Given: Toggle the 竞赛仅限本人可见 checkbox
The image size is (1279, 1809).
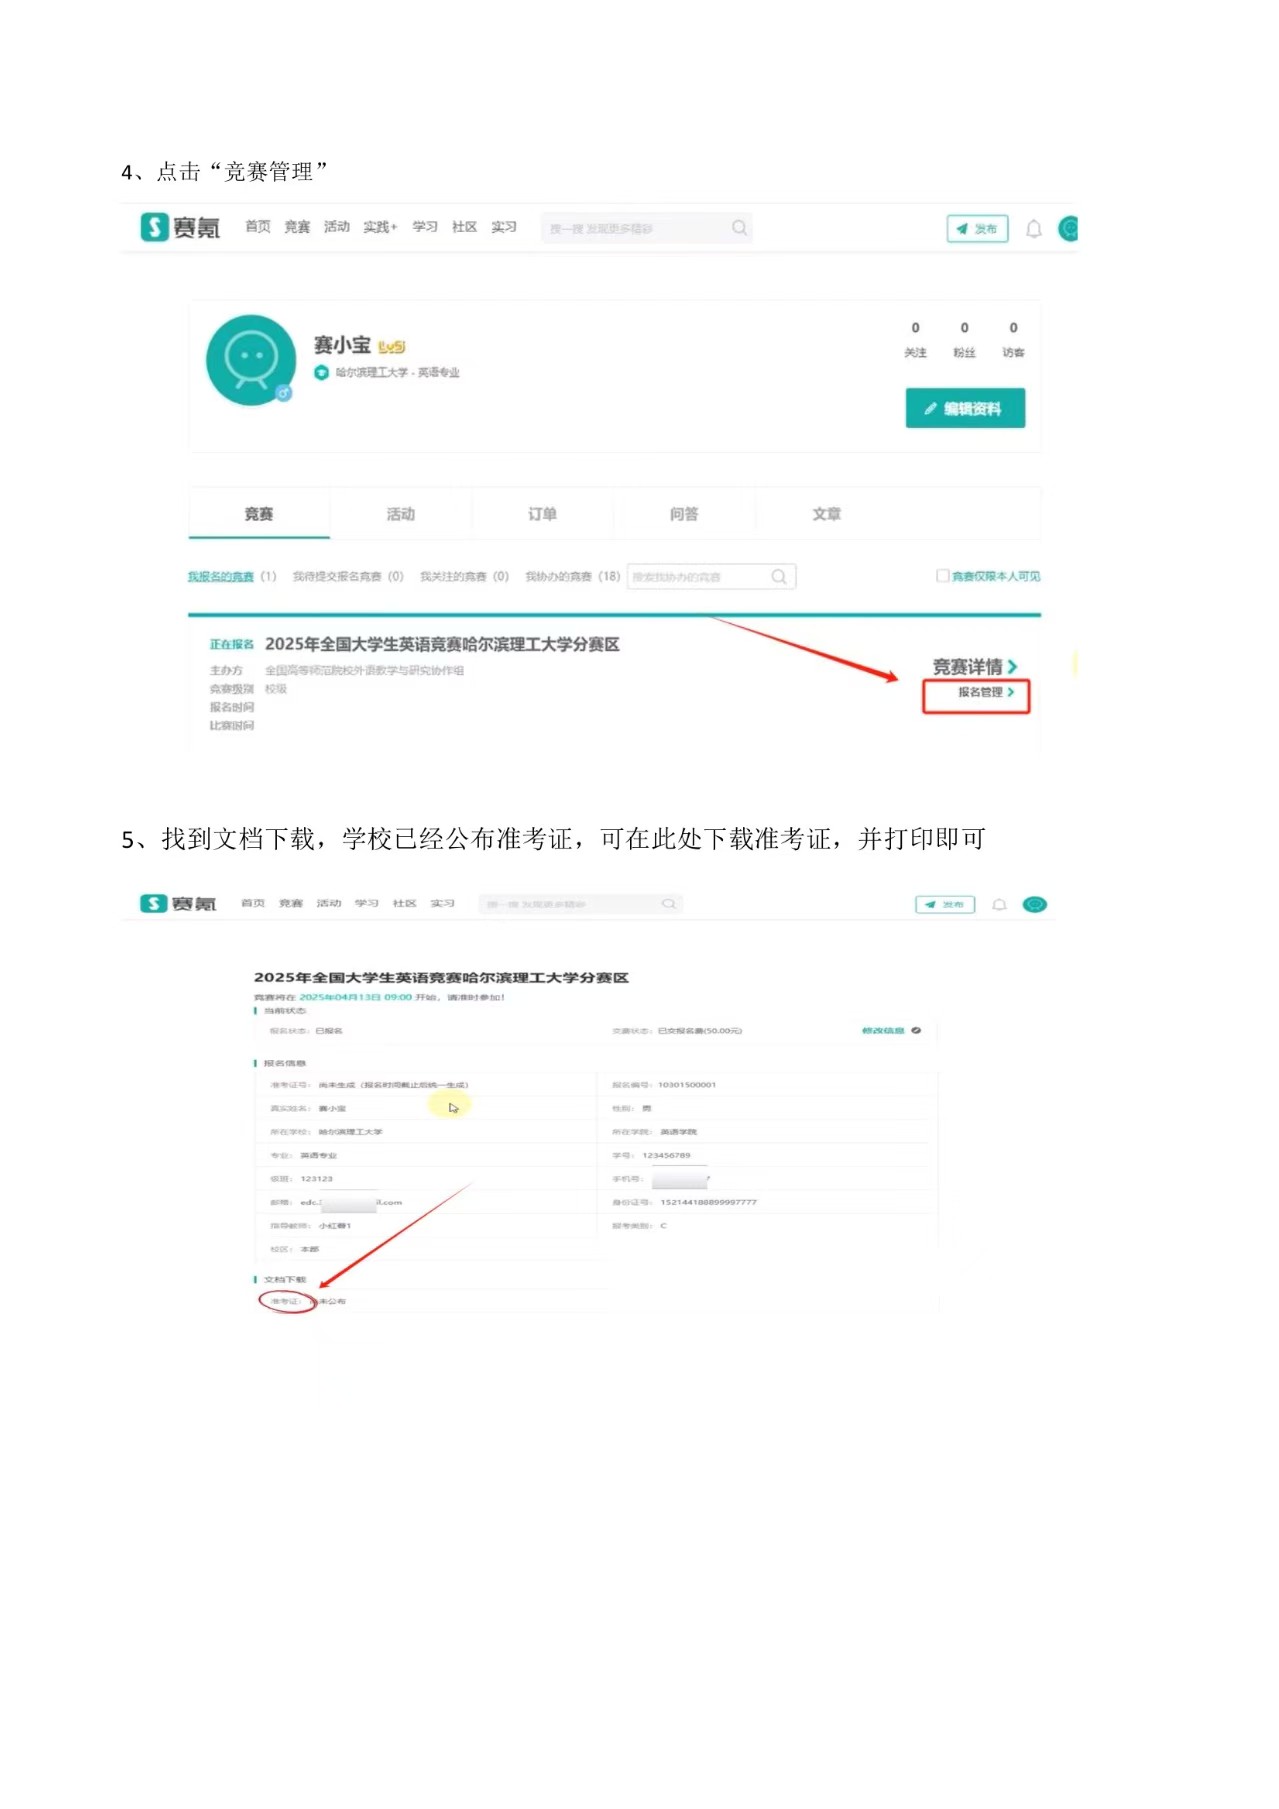Looking at the screenshot, I should click(942, 575).
